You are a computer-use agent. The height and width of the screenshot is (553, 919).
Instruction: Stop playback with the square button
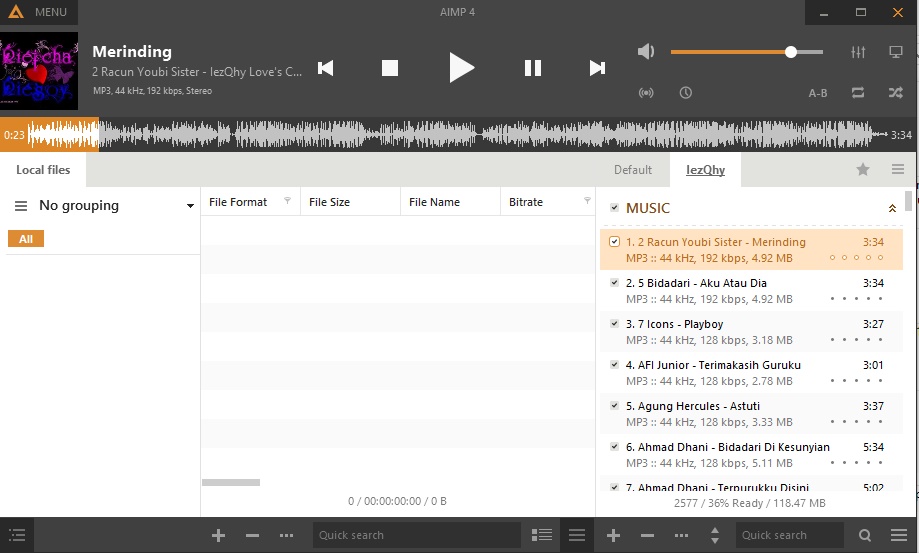(x=390, y=68)
